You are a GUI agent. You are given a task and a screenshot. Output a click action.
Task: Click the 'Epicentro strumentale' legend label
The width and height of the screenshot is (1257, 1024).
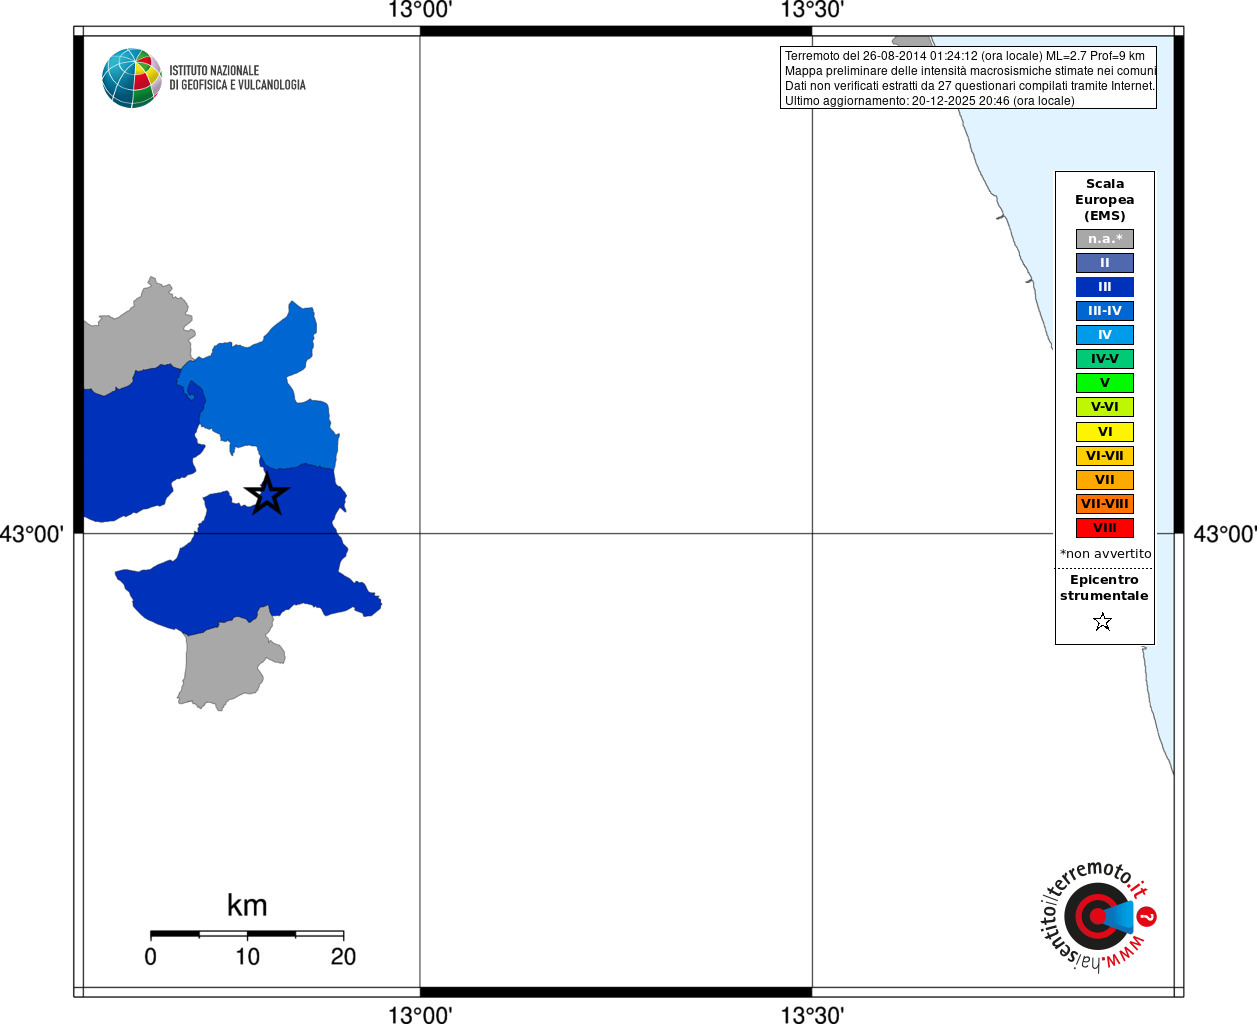[x=1104, y=588]
